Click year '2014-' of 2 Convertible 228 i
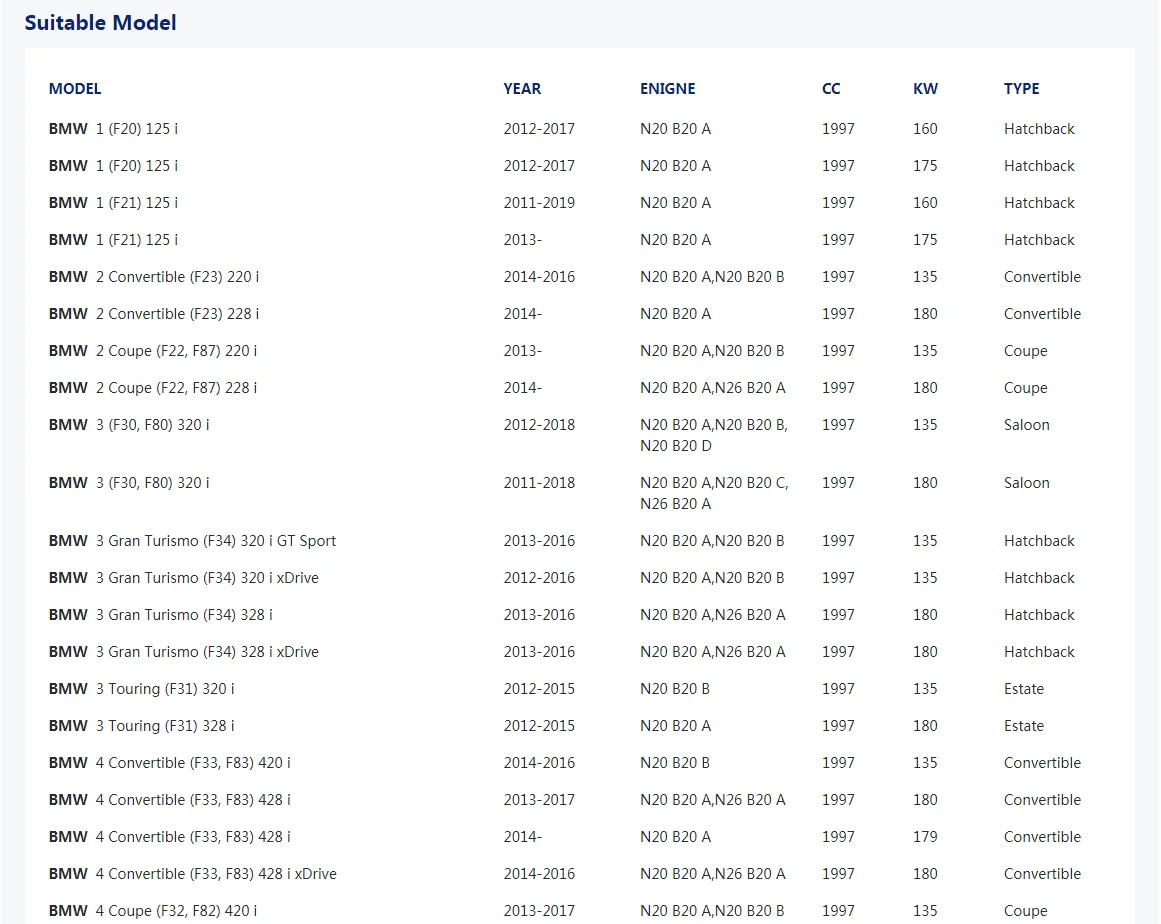Image resolution: width=1161 pixels, height=924 pixels. coord(523,314)
